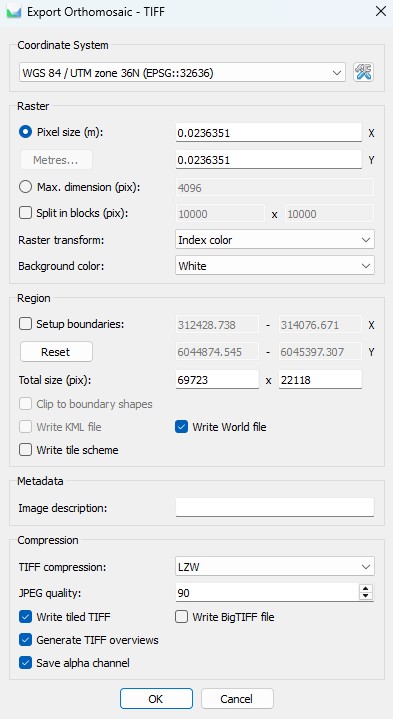393x719 pixels.
Task: Click the OK button
Action: 156,699
